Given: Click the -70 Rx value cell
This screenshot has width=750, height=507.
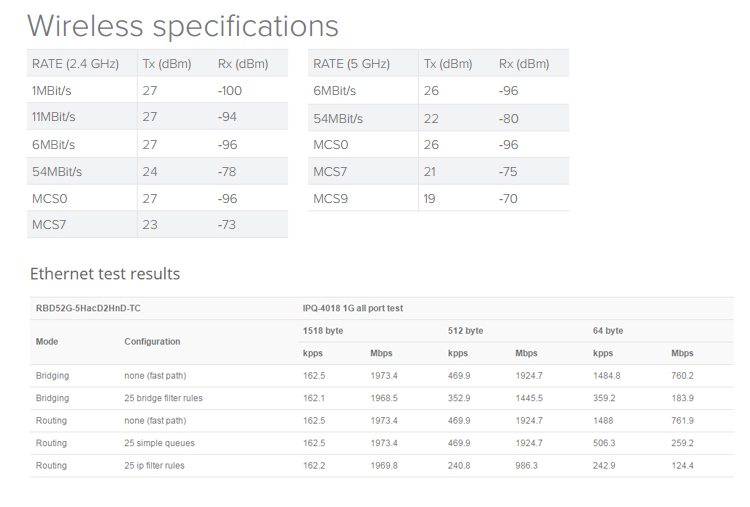Looking at the screenshot, I should [508, 198].
